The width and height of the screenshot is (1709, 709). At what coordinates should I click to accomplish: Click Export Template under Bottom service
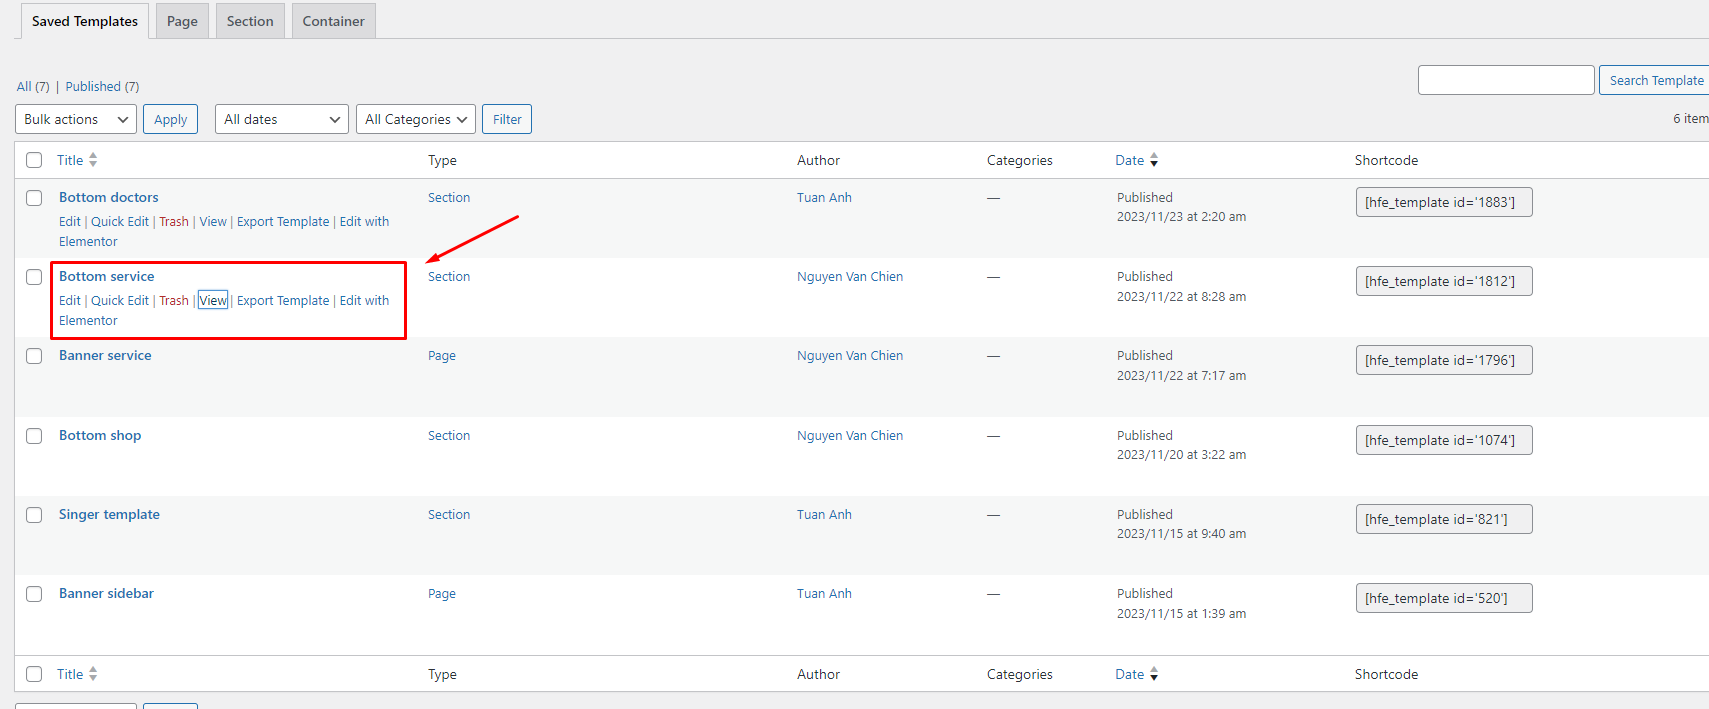(283, 300)
